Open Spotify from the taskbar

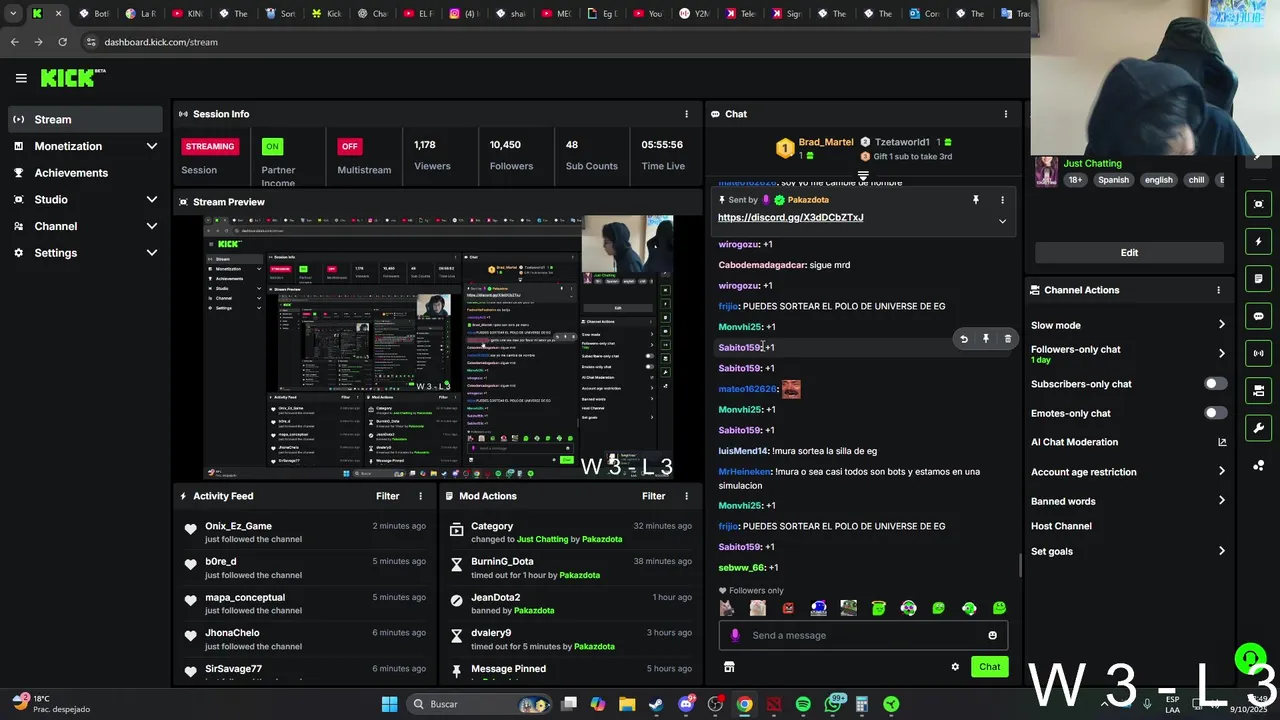coord(803,704)
